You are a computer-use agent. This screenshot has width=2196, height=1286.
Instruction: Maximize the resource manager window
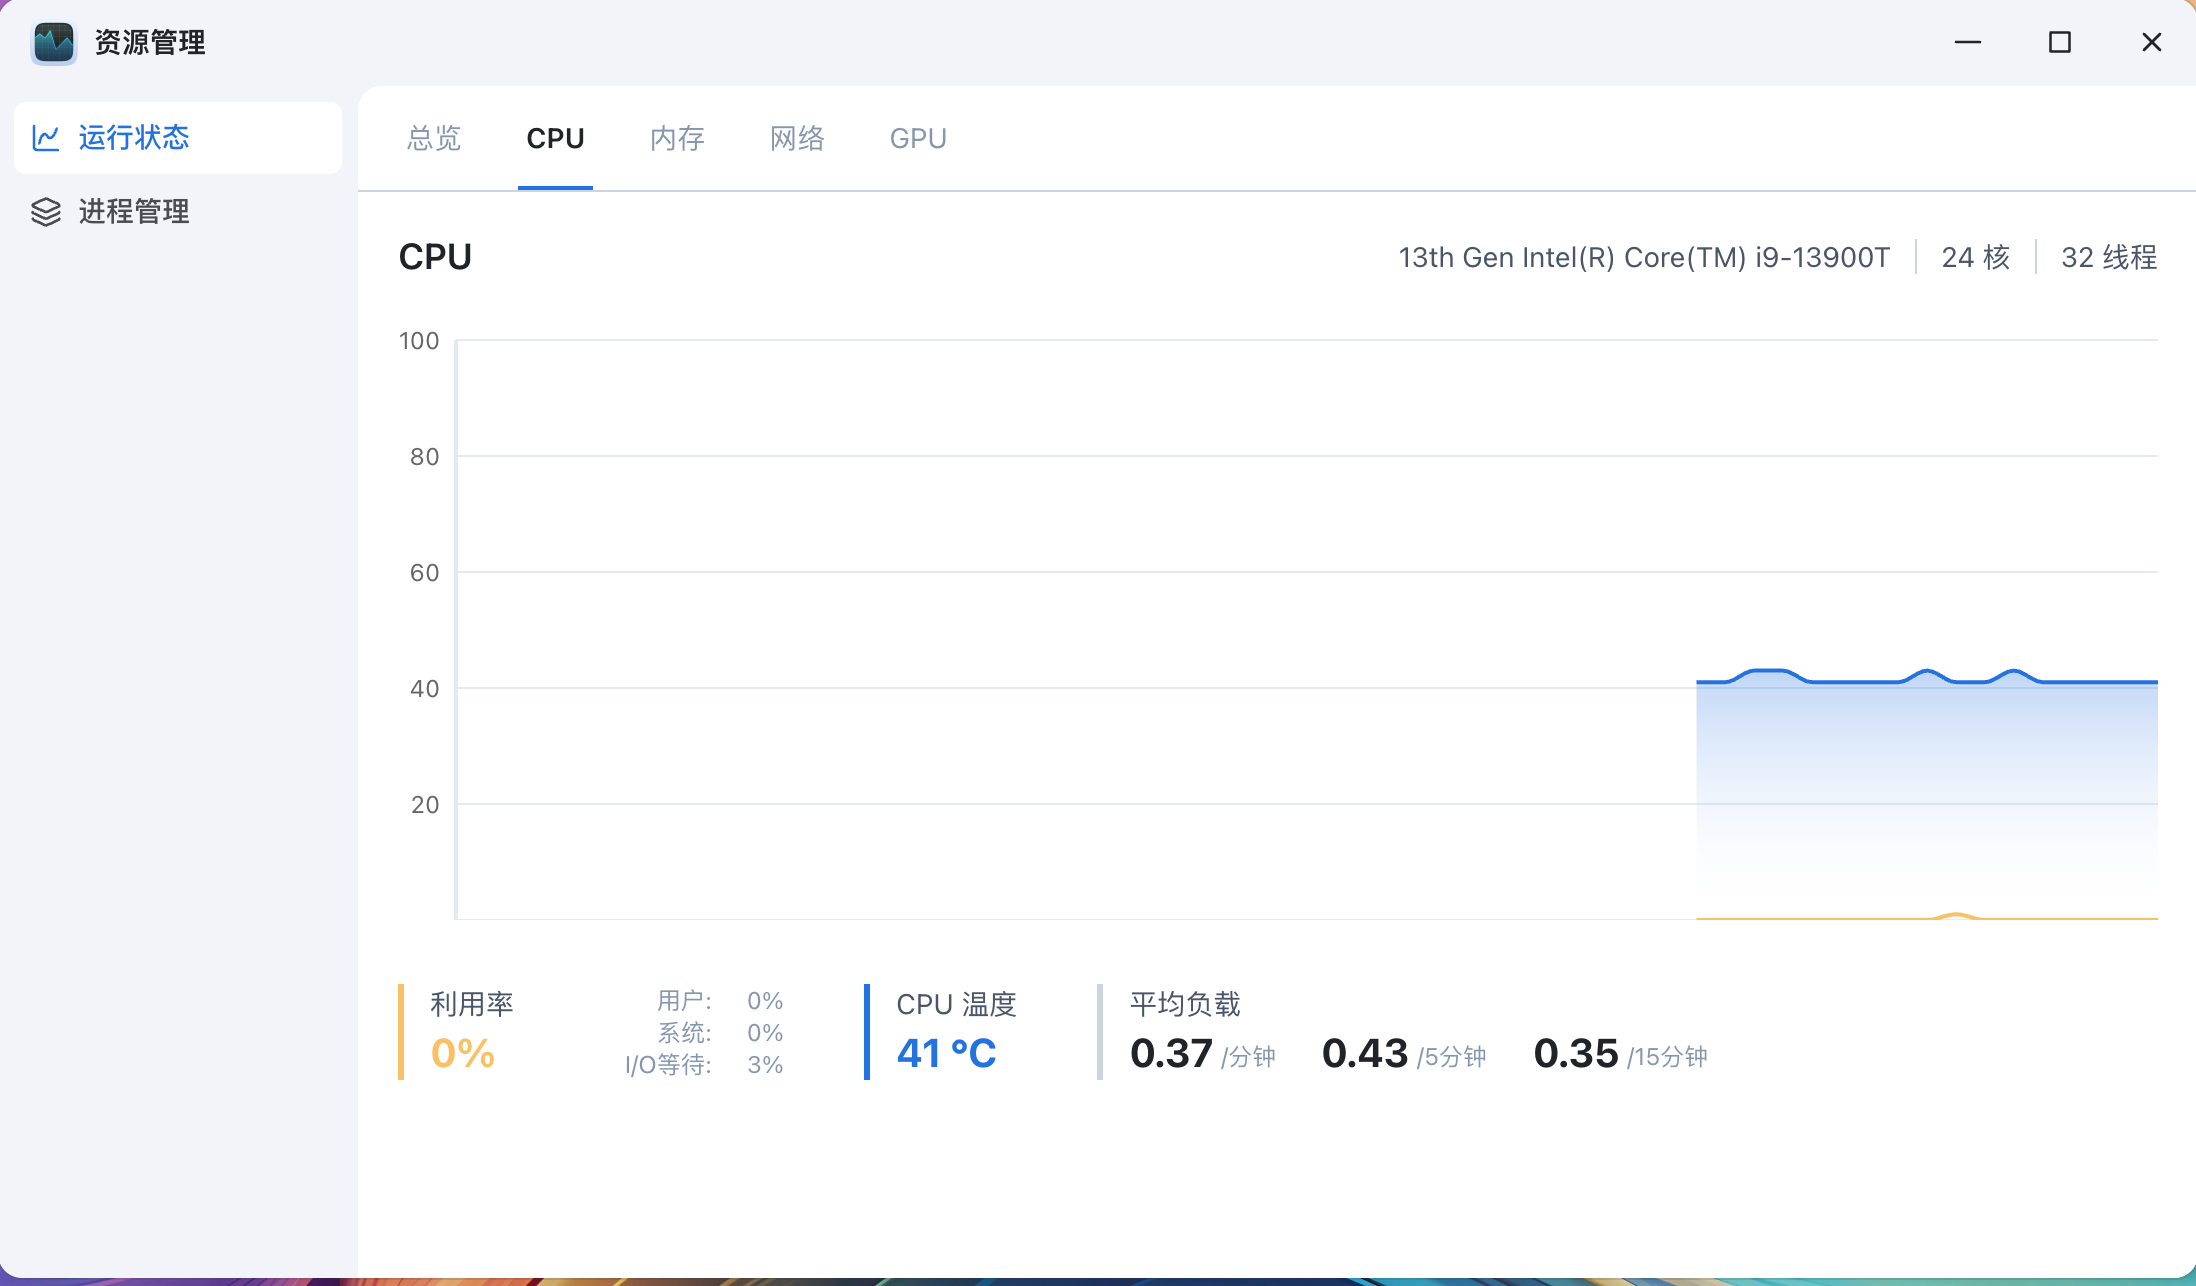2059,42
